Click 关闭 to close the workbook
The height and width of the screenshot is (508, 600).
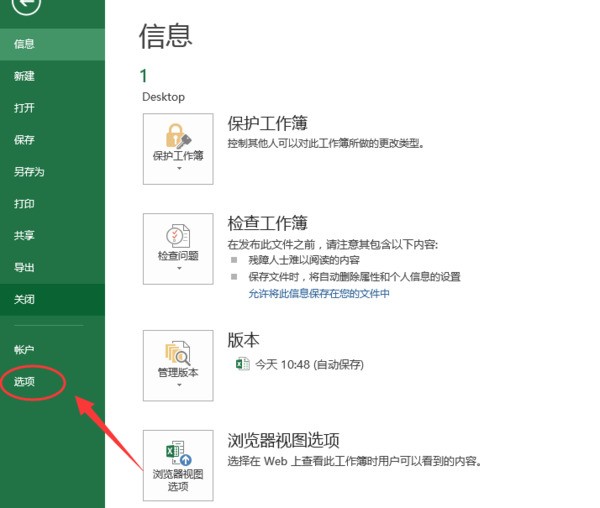[x=24, y=300]
